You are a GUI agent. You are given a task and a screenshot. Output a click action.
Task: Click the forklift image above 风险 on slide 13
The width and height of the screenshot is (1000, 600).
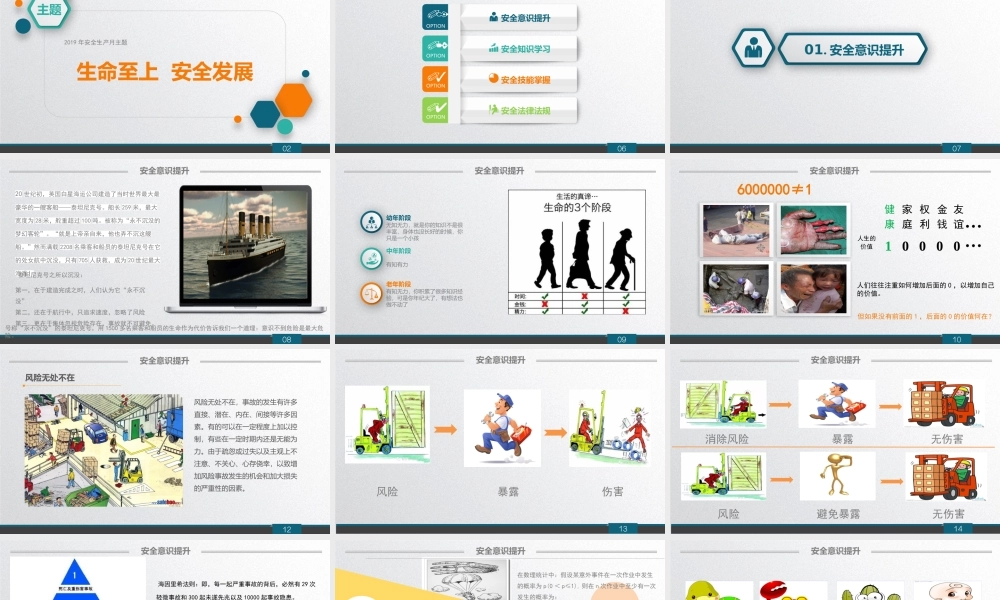(x=387, y=424)
